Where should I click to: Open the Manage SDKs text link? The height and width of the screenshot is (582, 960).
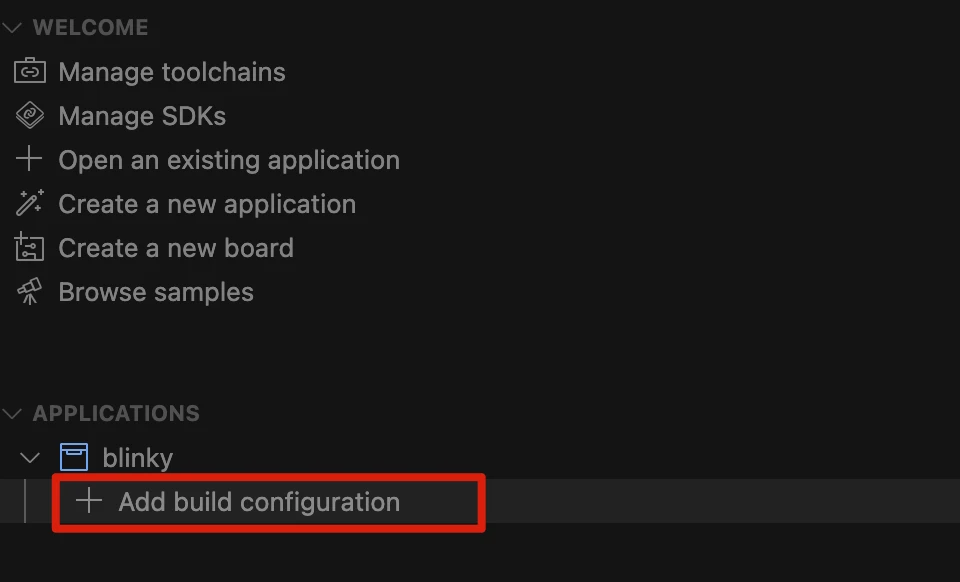coord(142,116)
